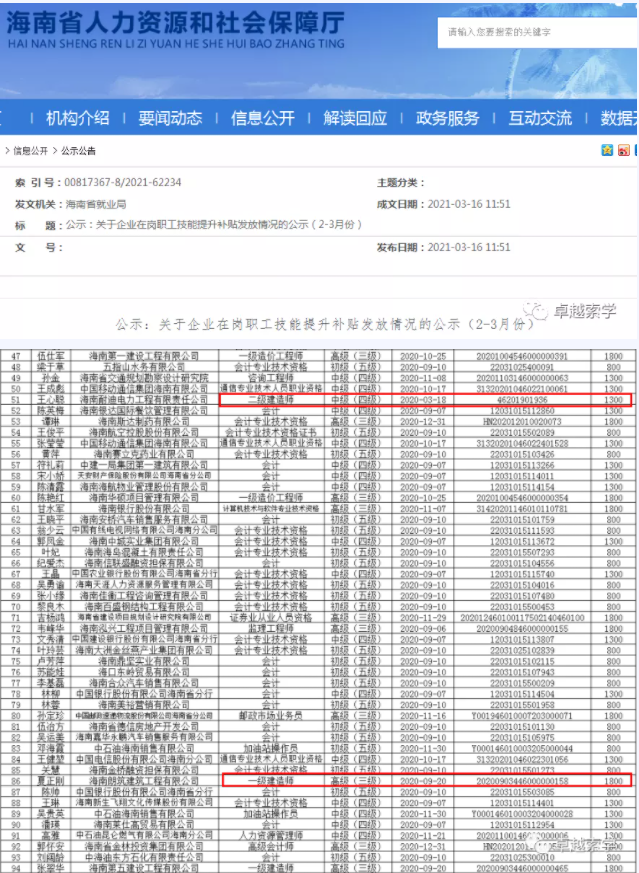Select the 标题 field text about 2-3月份 subsidy

point(214,225)
